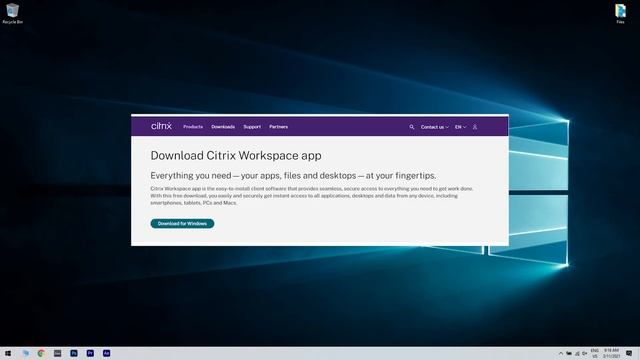Screen dimensions: 640x360
Task: Open the EN language dropdown
Action: click(460, 127)
